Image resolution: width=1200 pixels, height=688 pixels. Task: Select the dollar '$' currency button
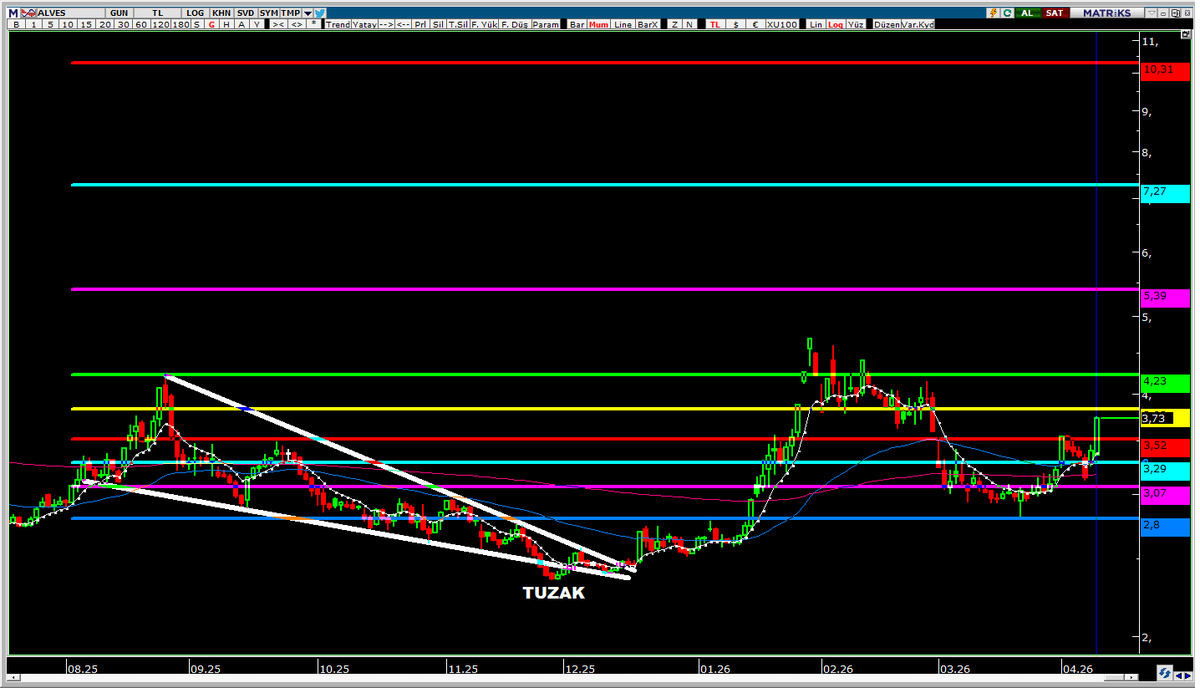pos(736,24)
